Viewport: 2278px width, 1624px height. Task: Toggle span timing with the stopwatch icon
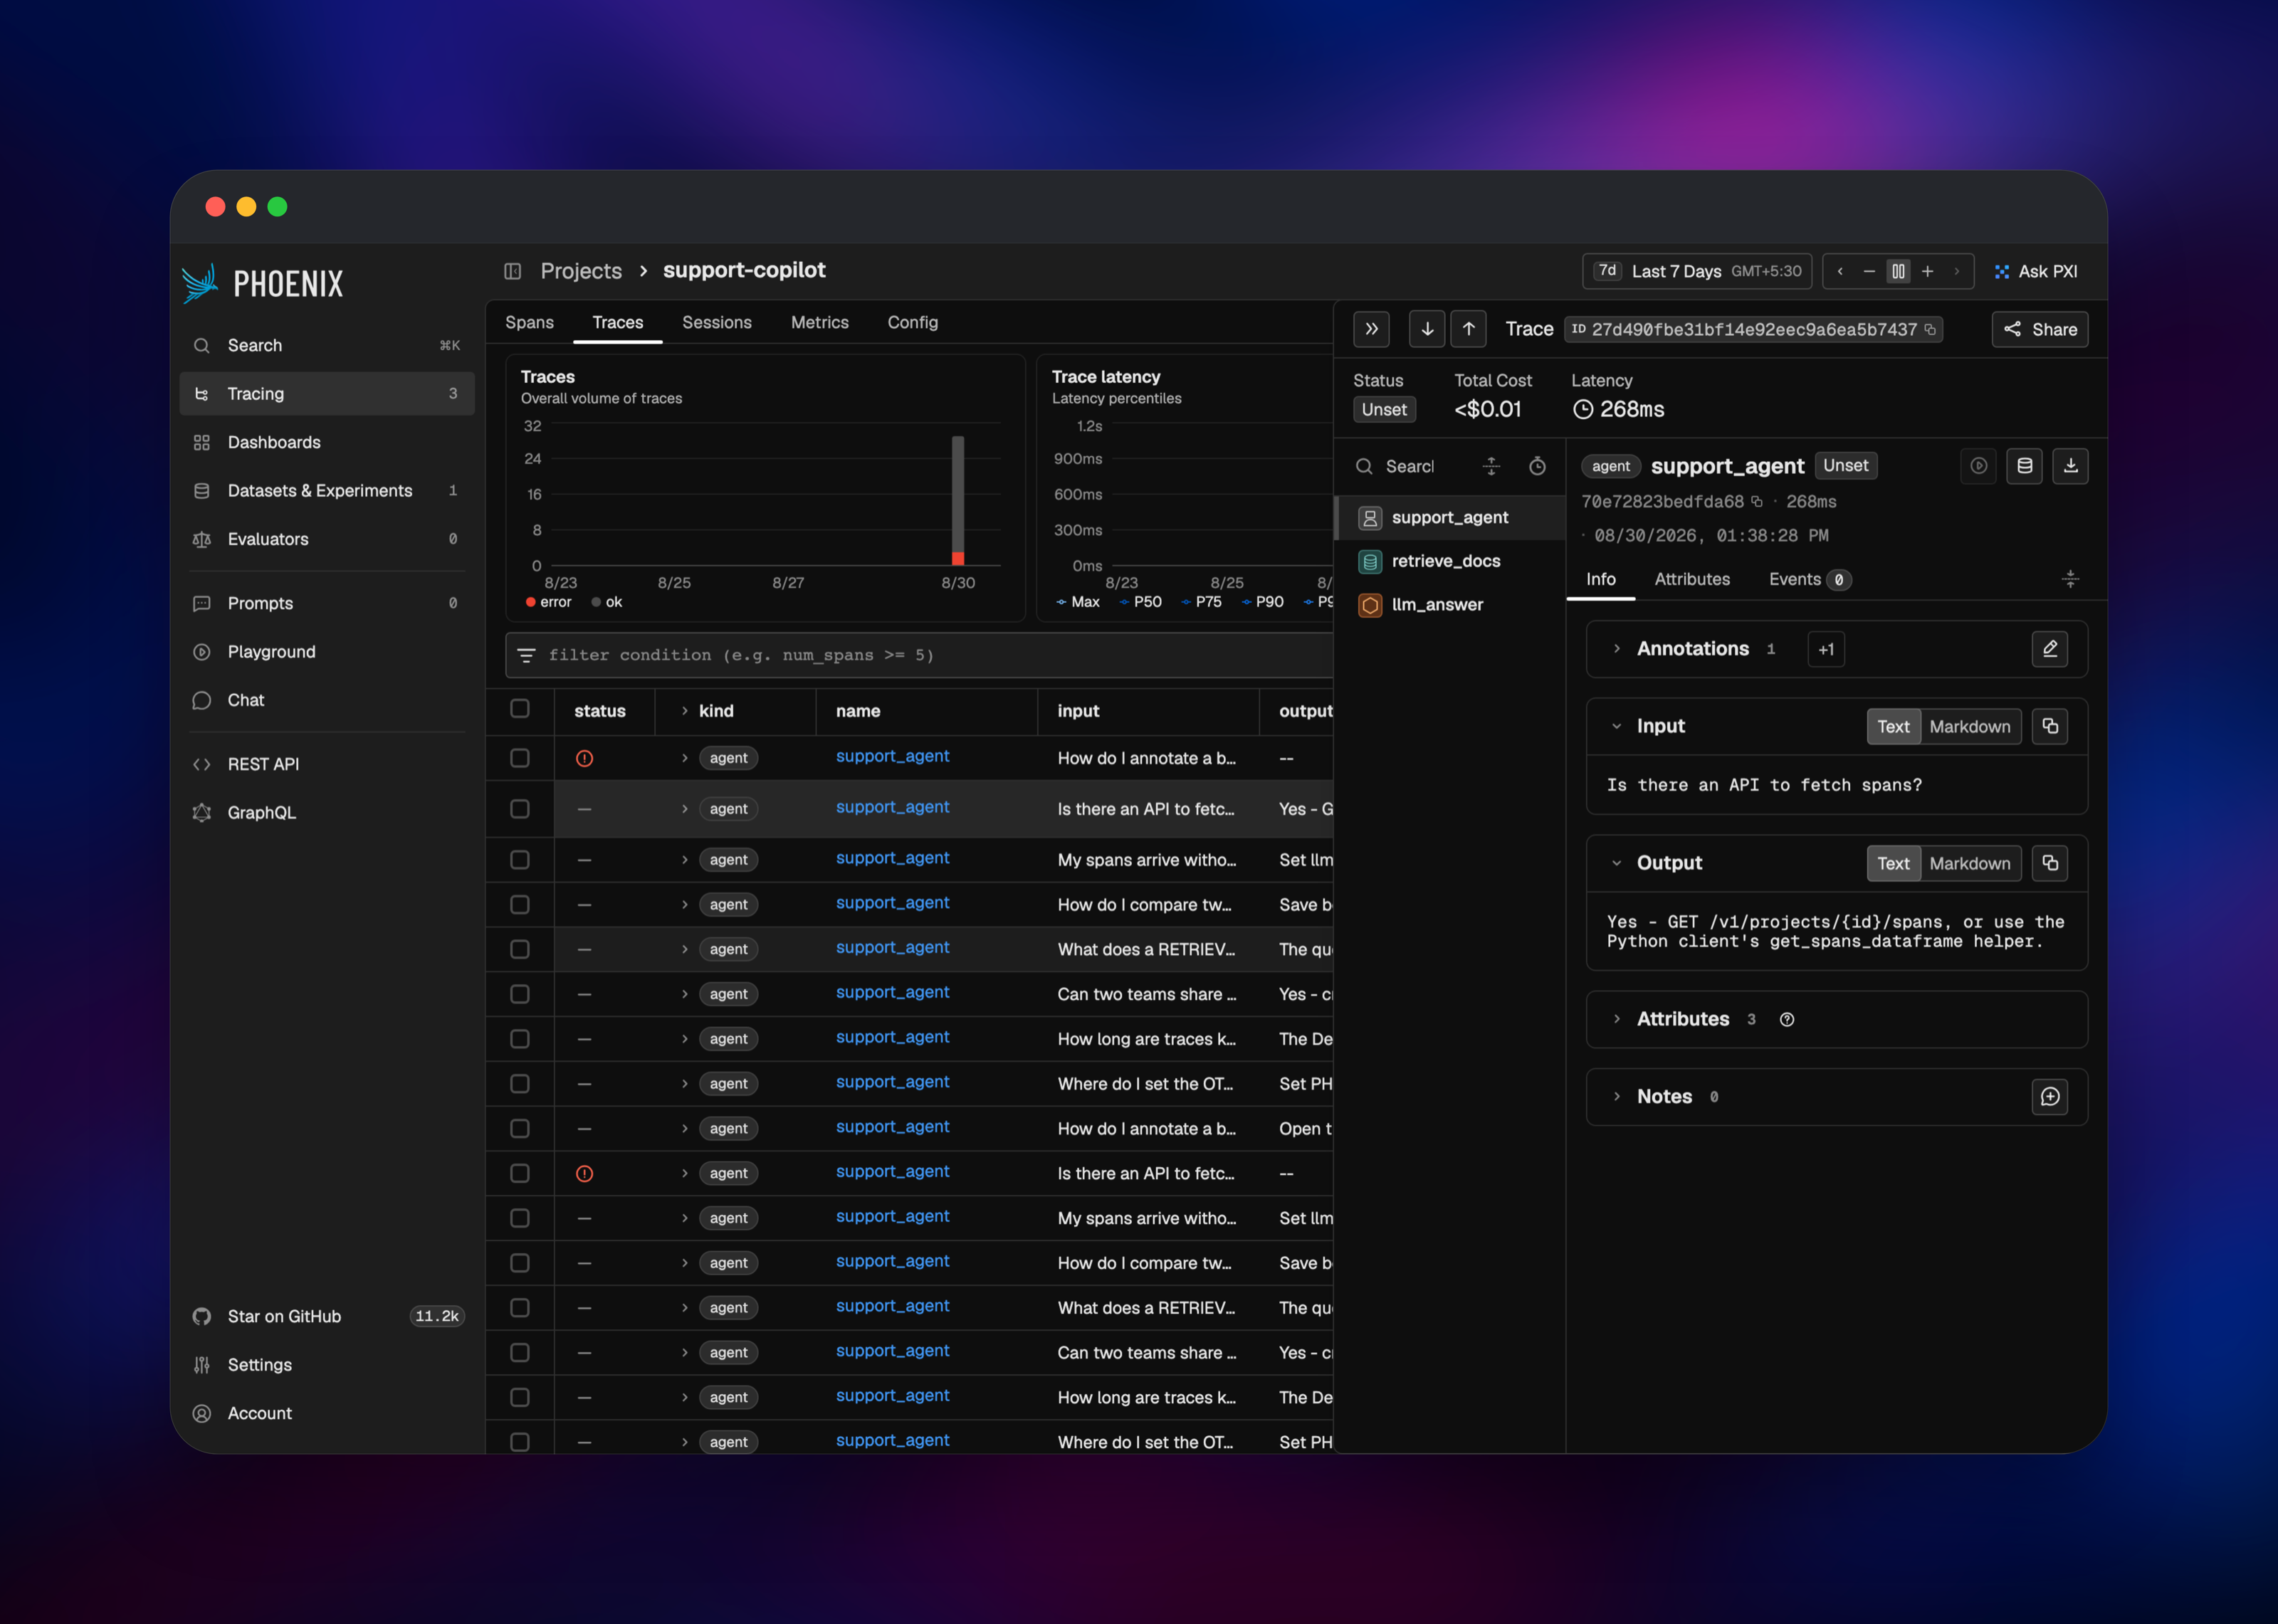click(x=1537, y=466)
